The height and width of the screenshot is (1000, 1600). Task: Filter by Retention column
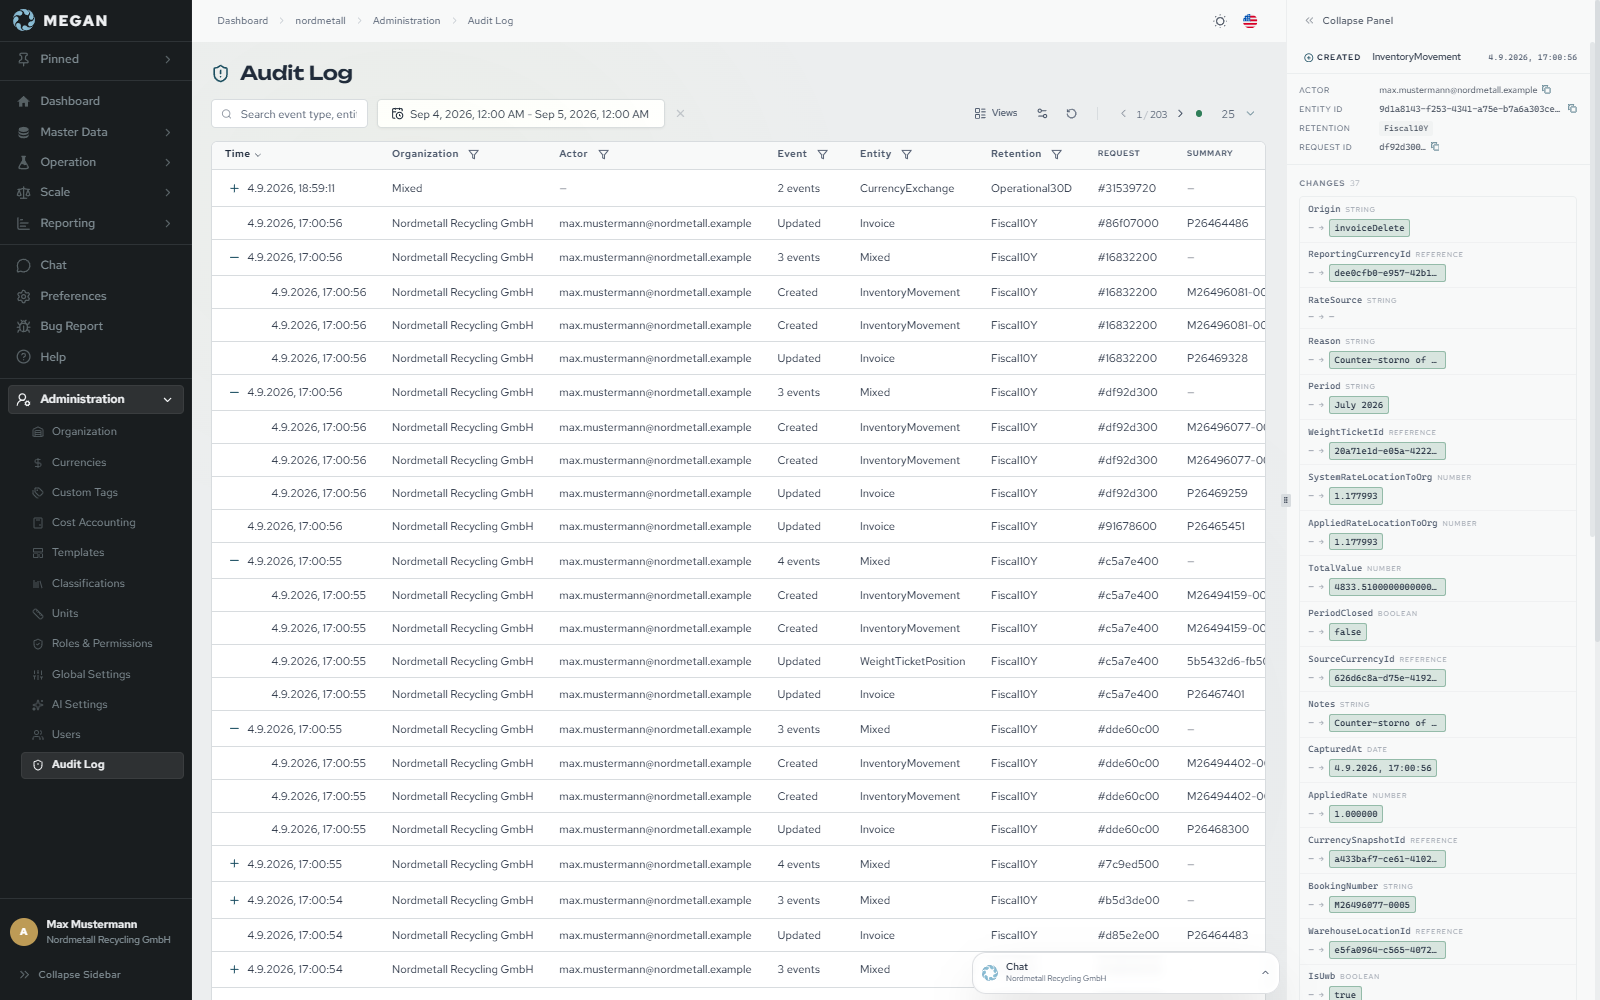tap(1056, 155)
